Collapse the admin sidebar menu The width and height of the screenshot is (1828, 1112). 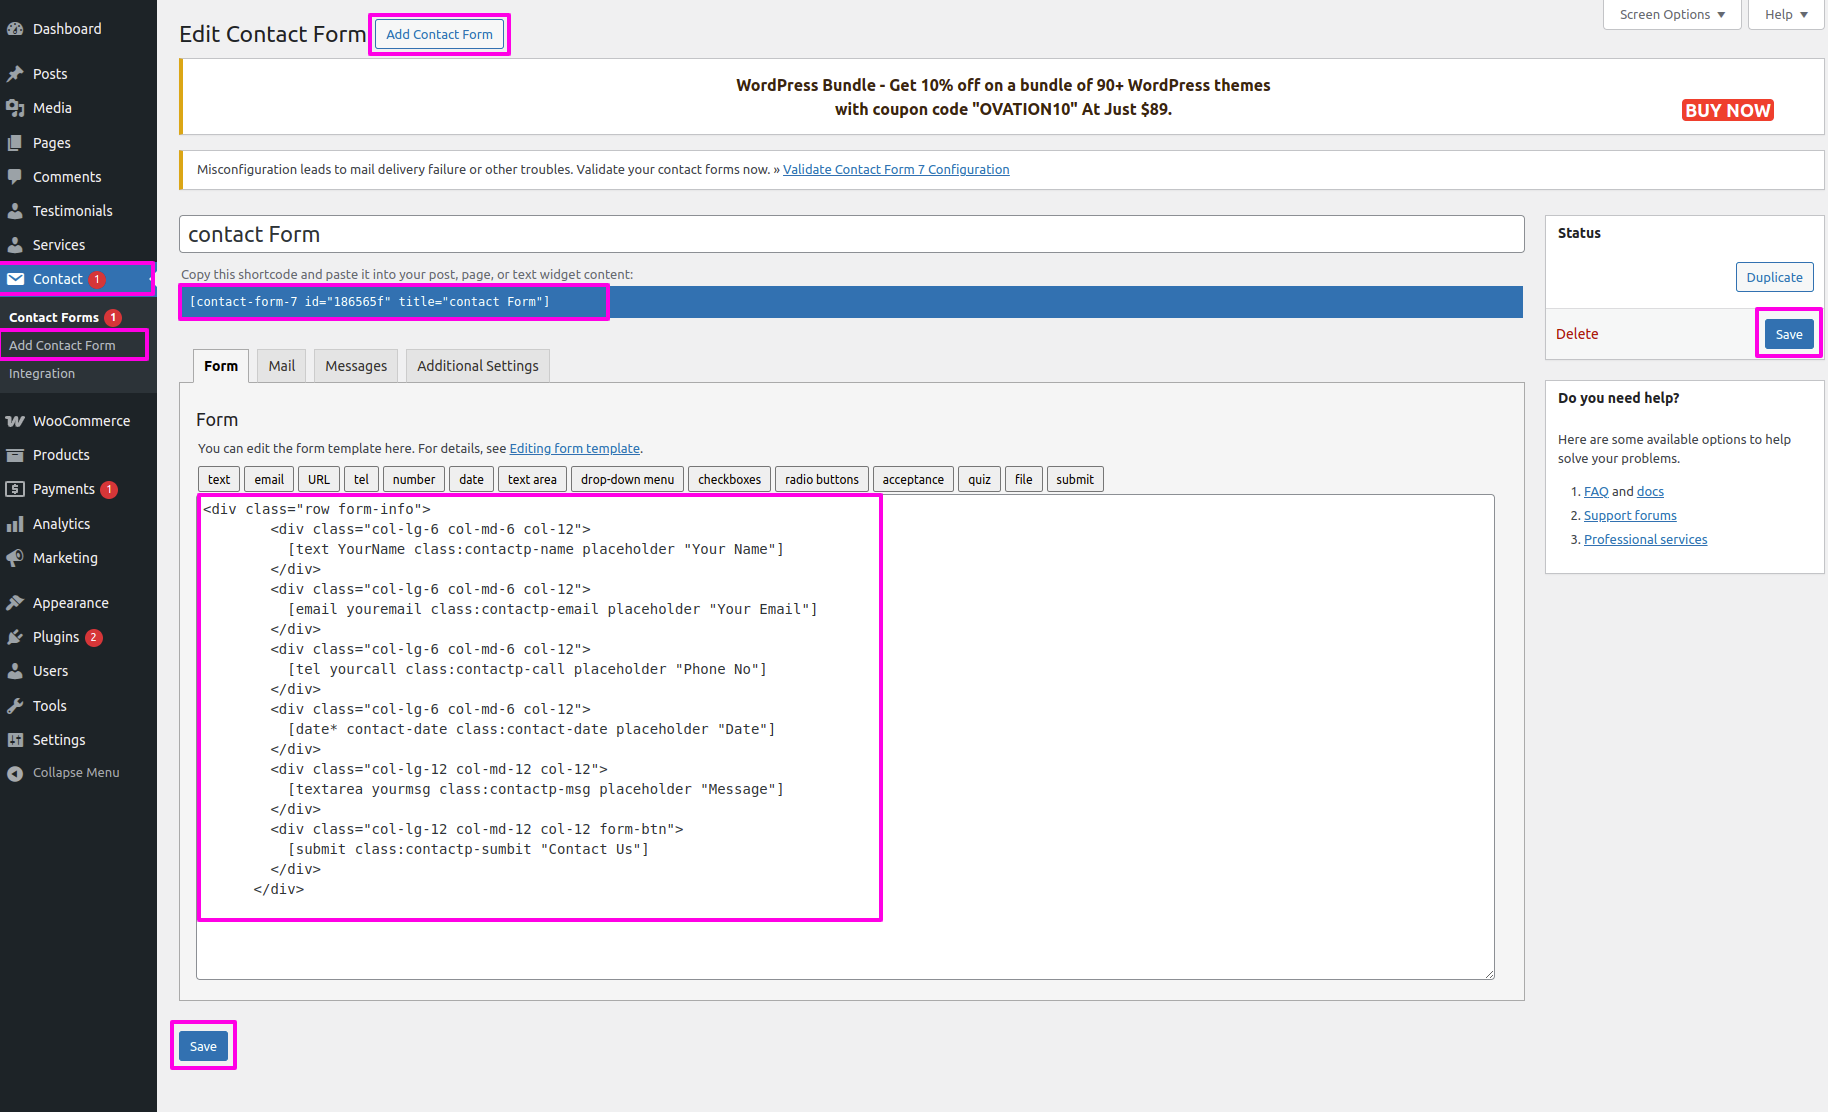pyautogui.click(x=64, y=773)
